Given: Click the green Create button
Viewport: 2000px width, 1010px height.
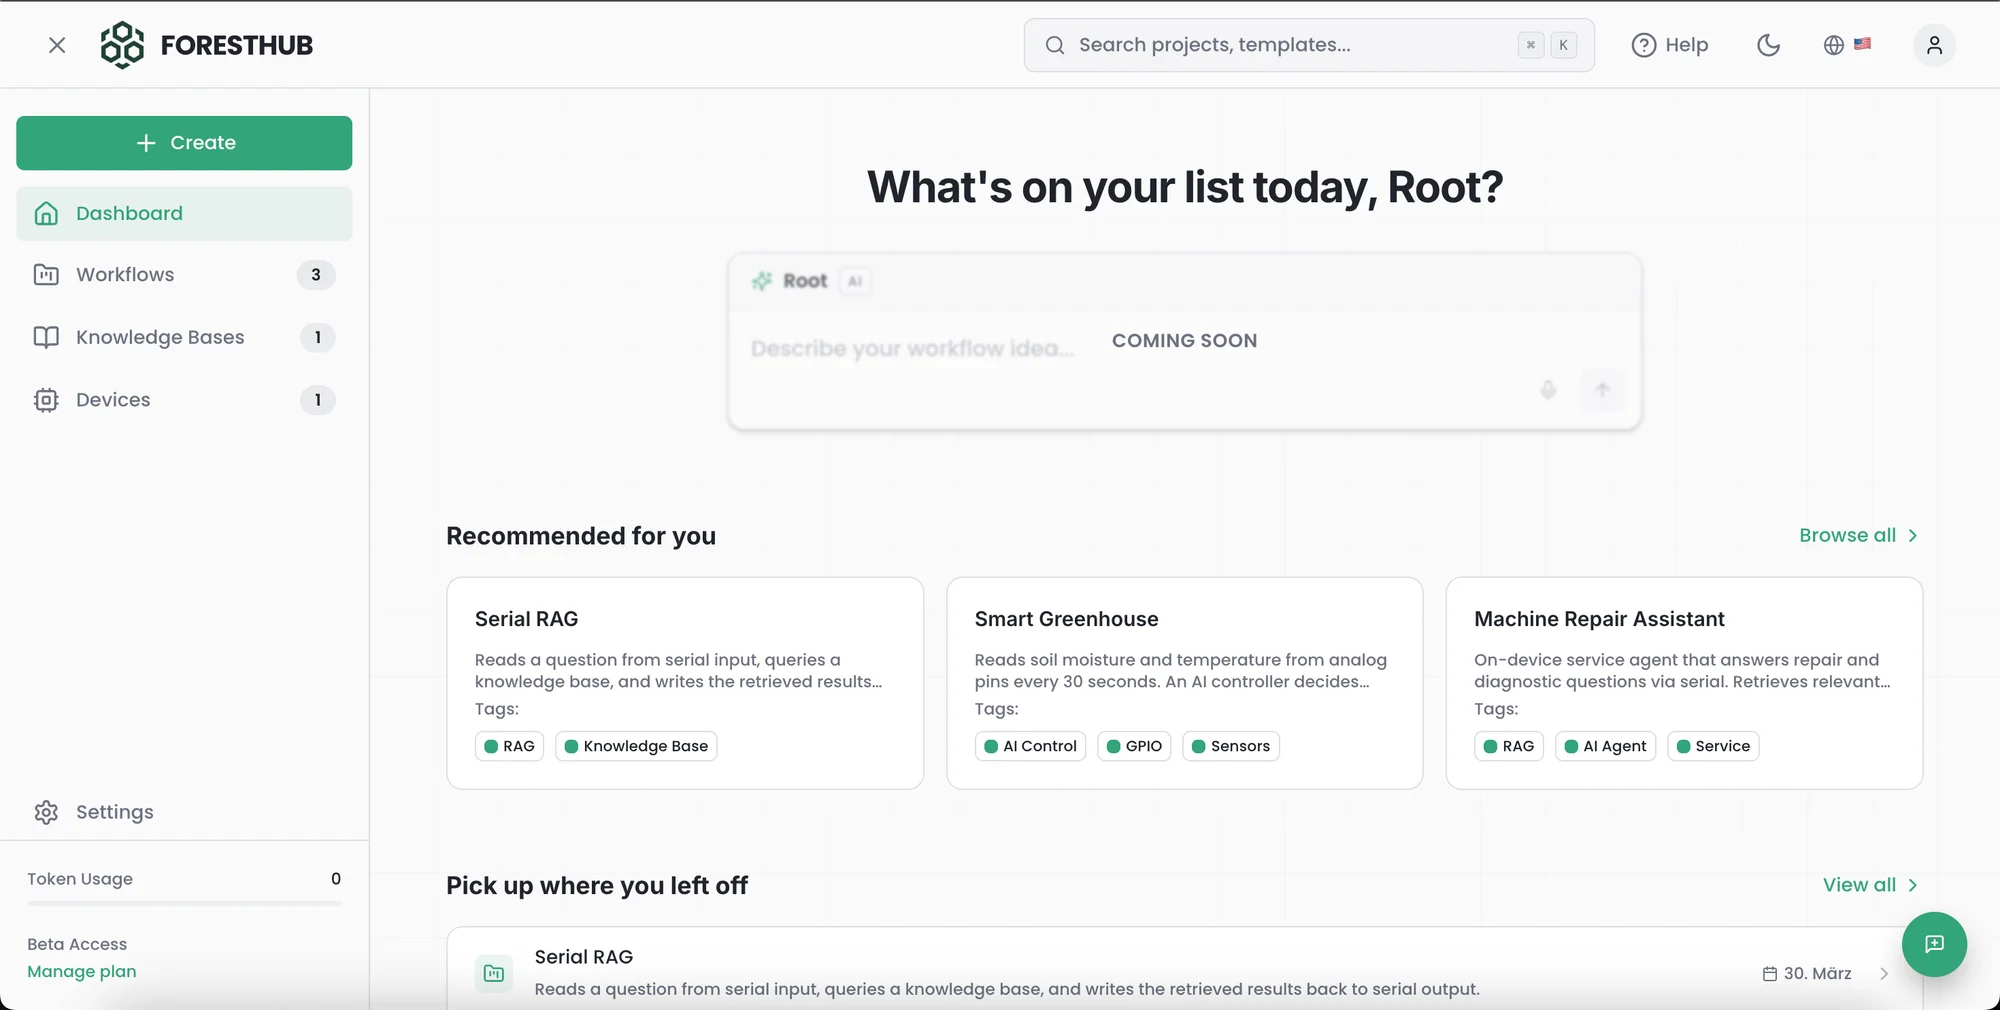Looking at the screenshot, I should pos(184,143).
